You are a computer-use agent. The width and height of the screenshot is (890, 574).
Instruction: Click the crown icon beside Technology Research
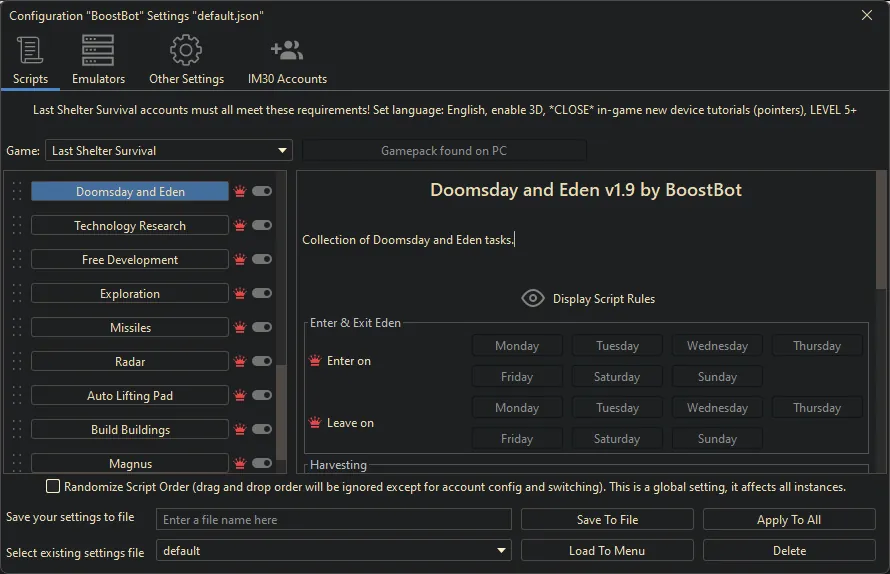tap(240, 225)
